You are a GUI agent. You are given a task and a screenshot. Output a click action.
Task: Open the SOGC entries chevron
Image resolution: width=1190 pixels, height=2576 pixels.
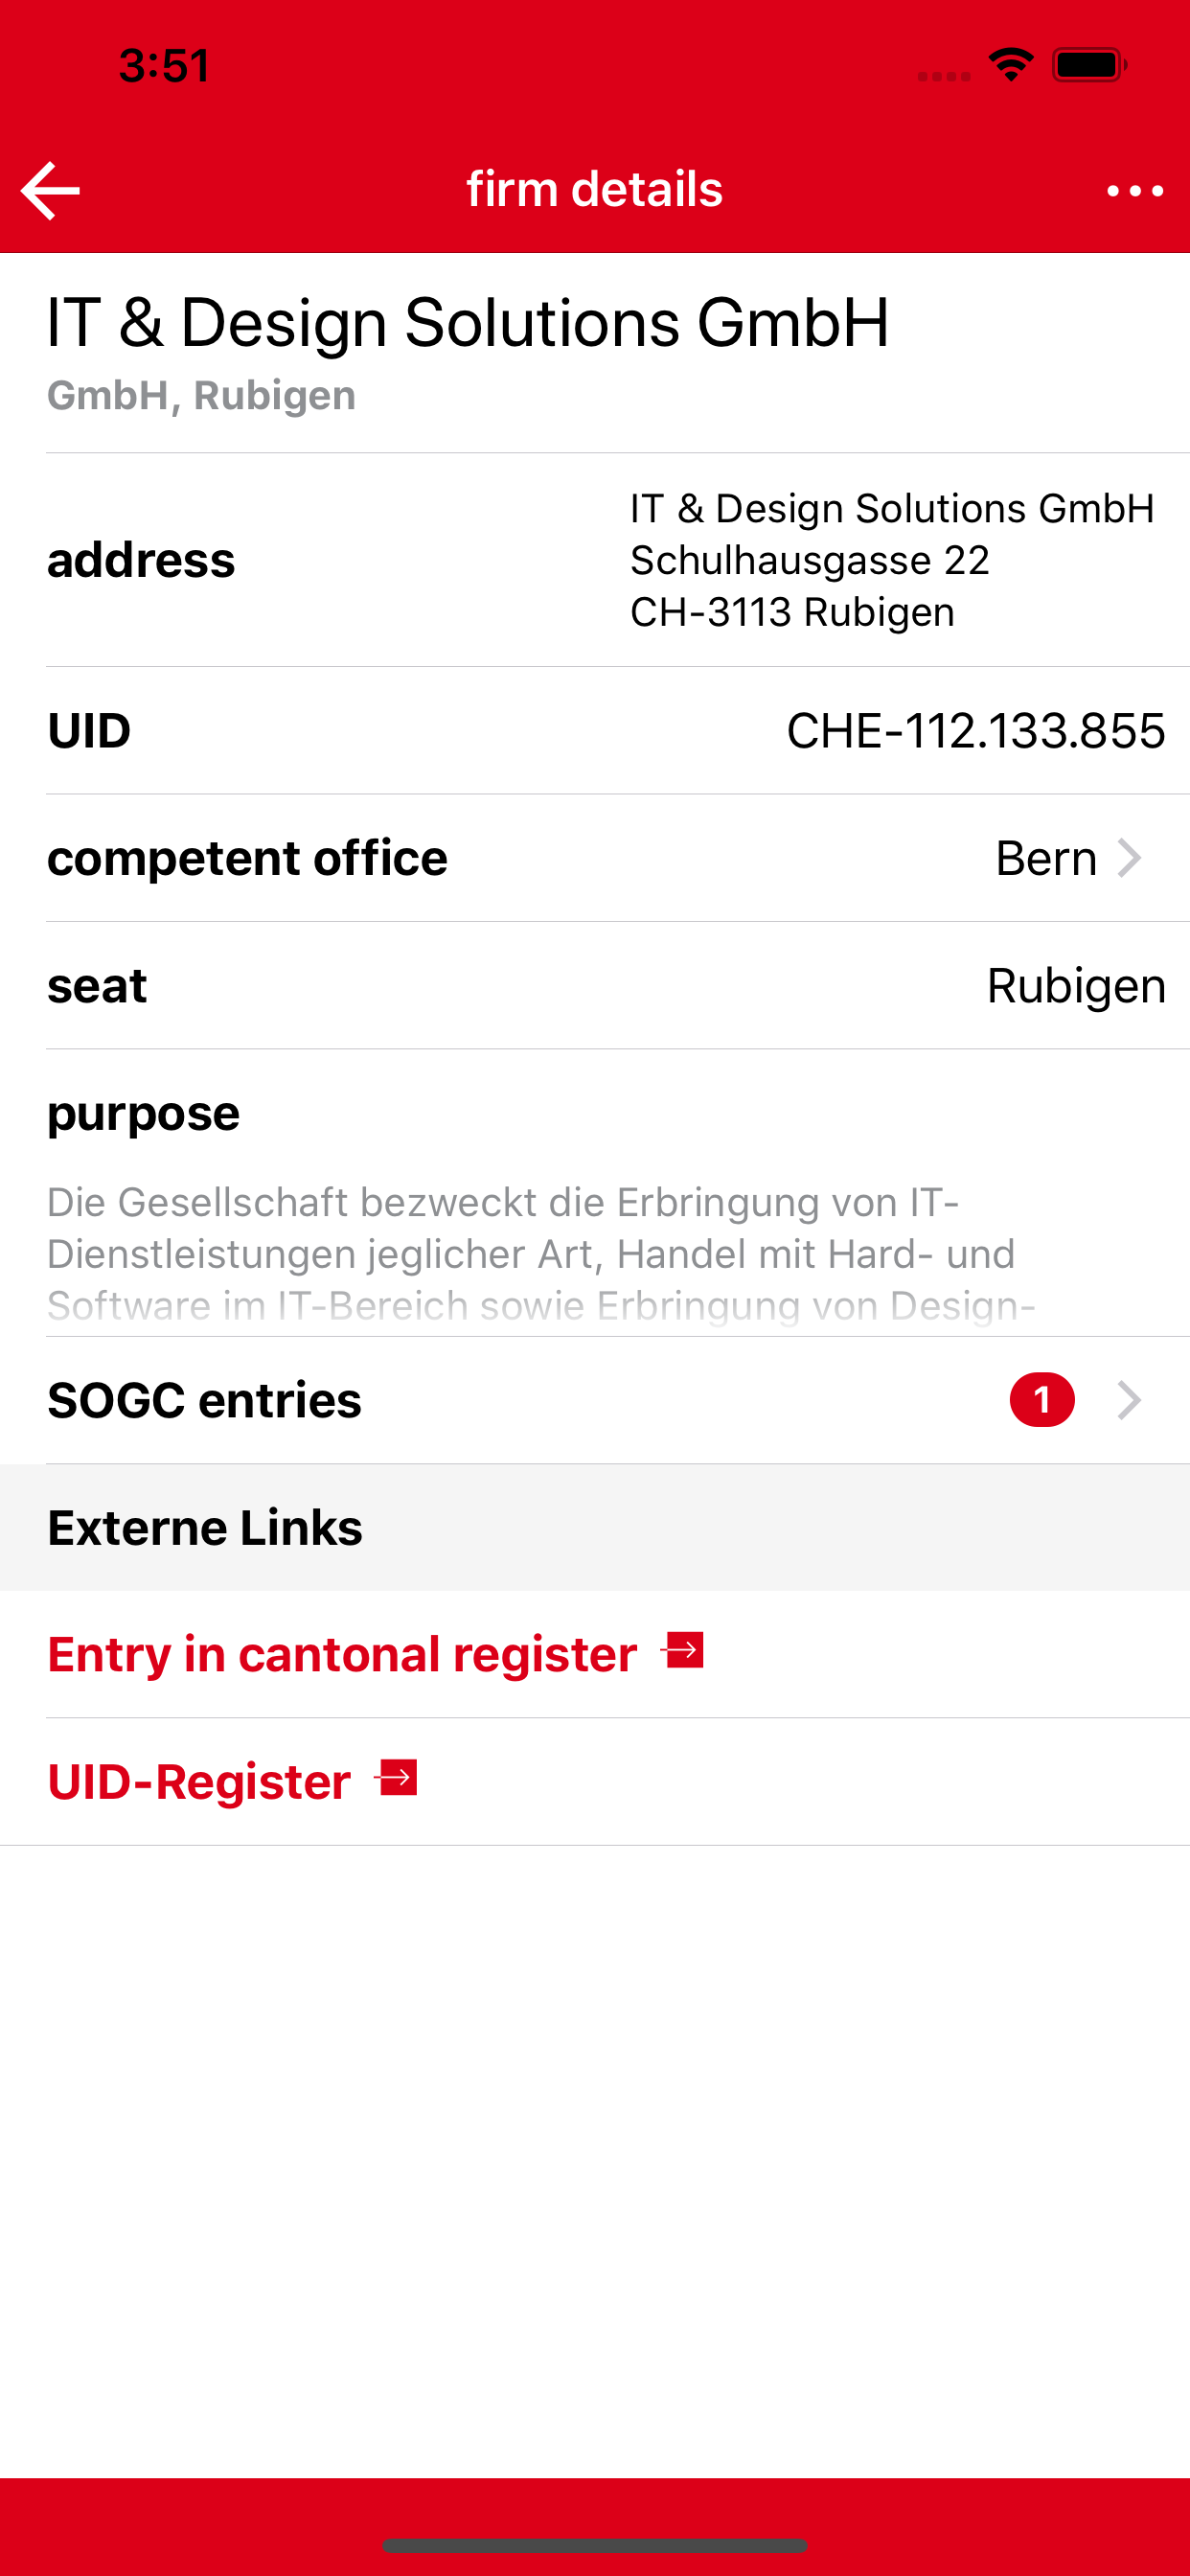point(1130,1400)
